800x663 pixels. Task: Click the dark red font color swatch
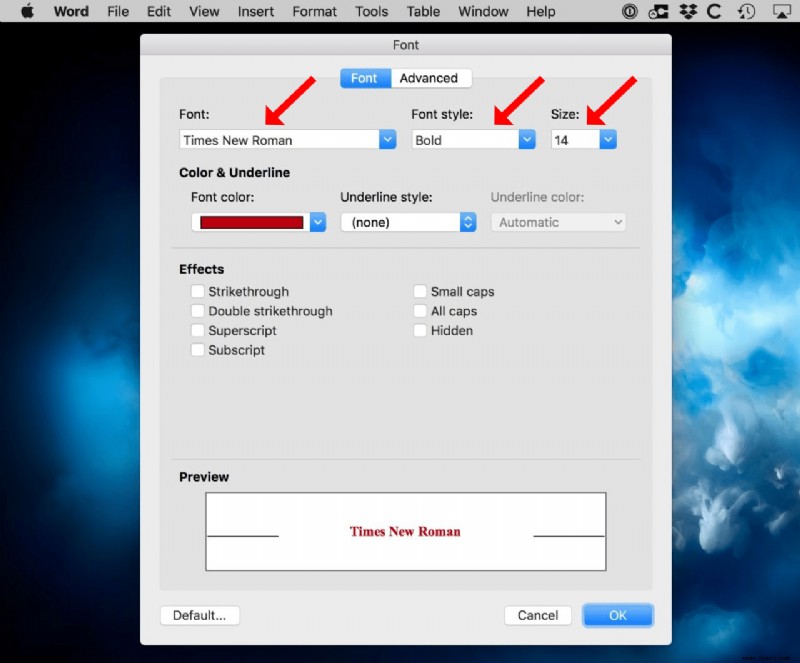(x=252, y=222)
